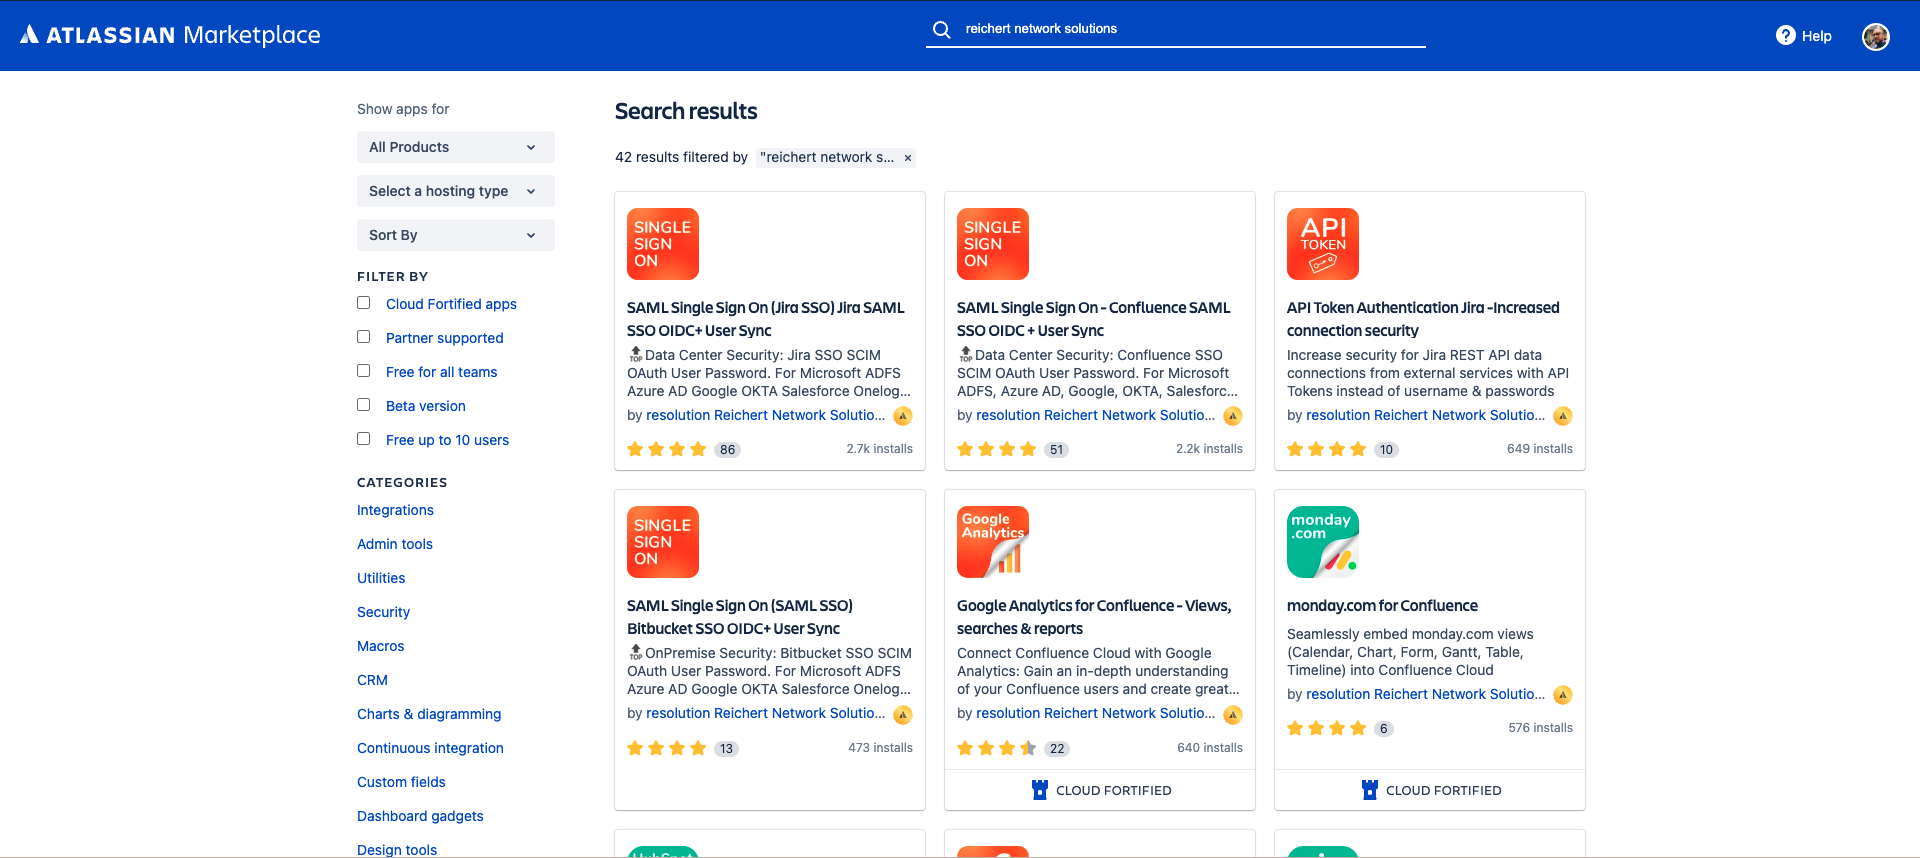The height and width of the screenshot is (858, 1920).
Task: Remove the "reichert network s..." filter chip
Action: [x=908, y=158]
